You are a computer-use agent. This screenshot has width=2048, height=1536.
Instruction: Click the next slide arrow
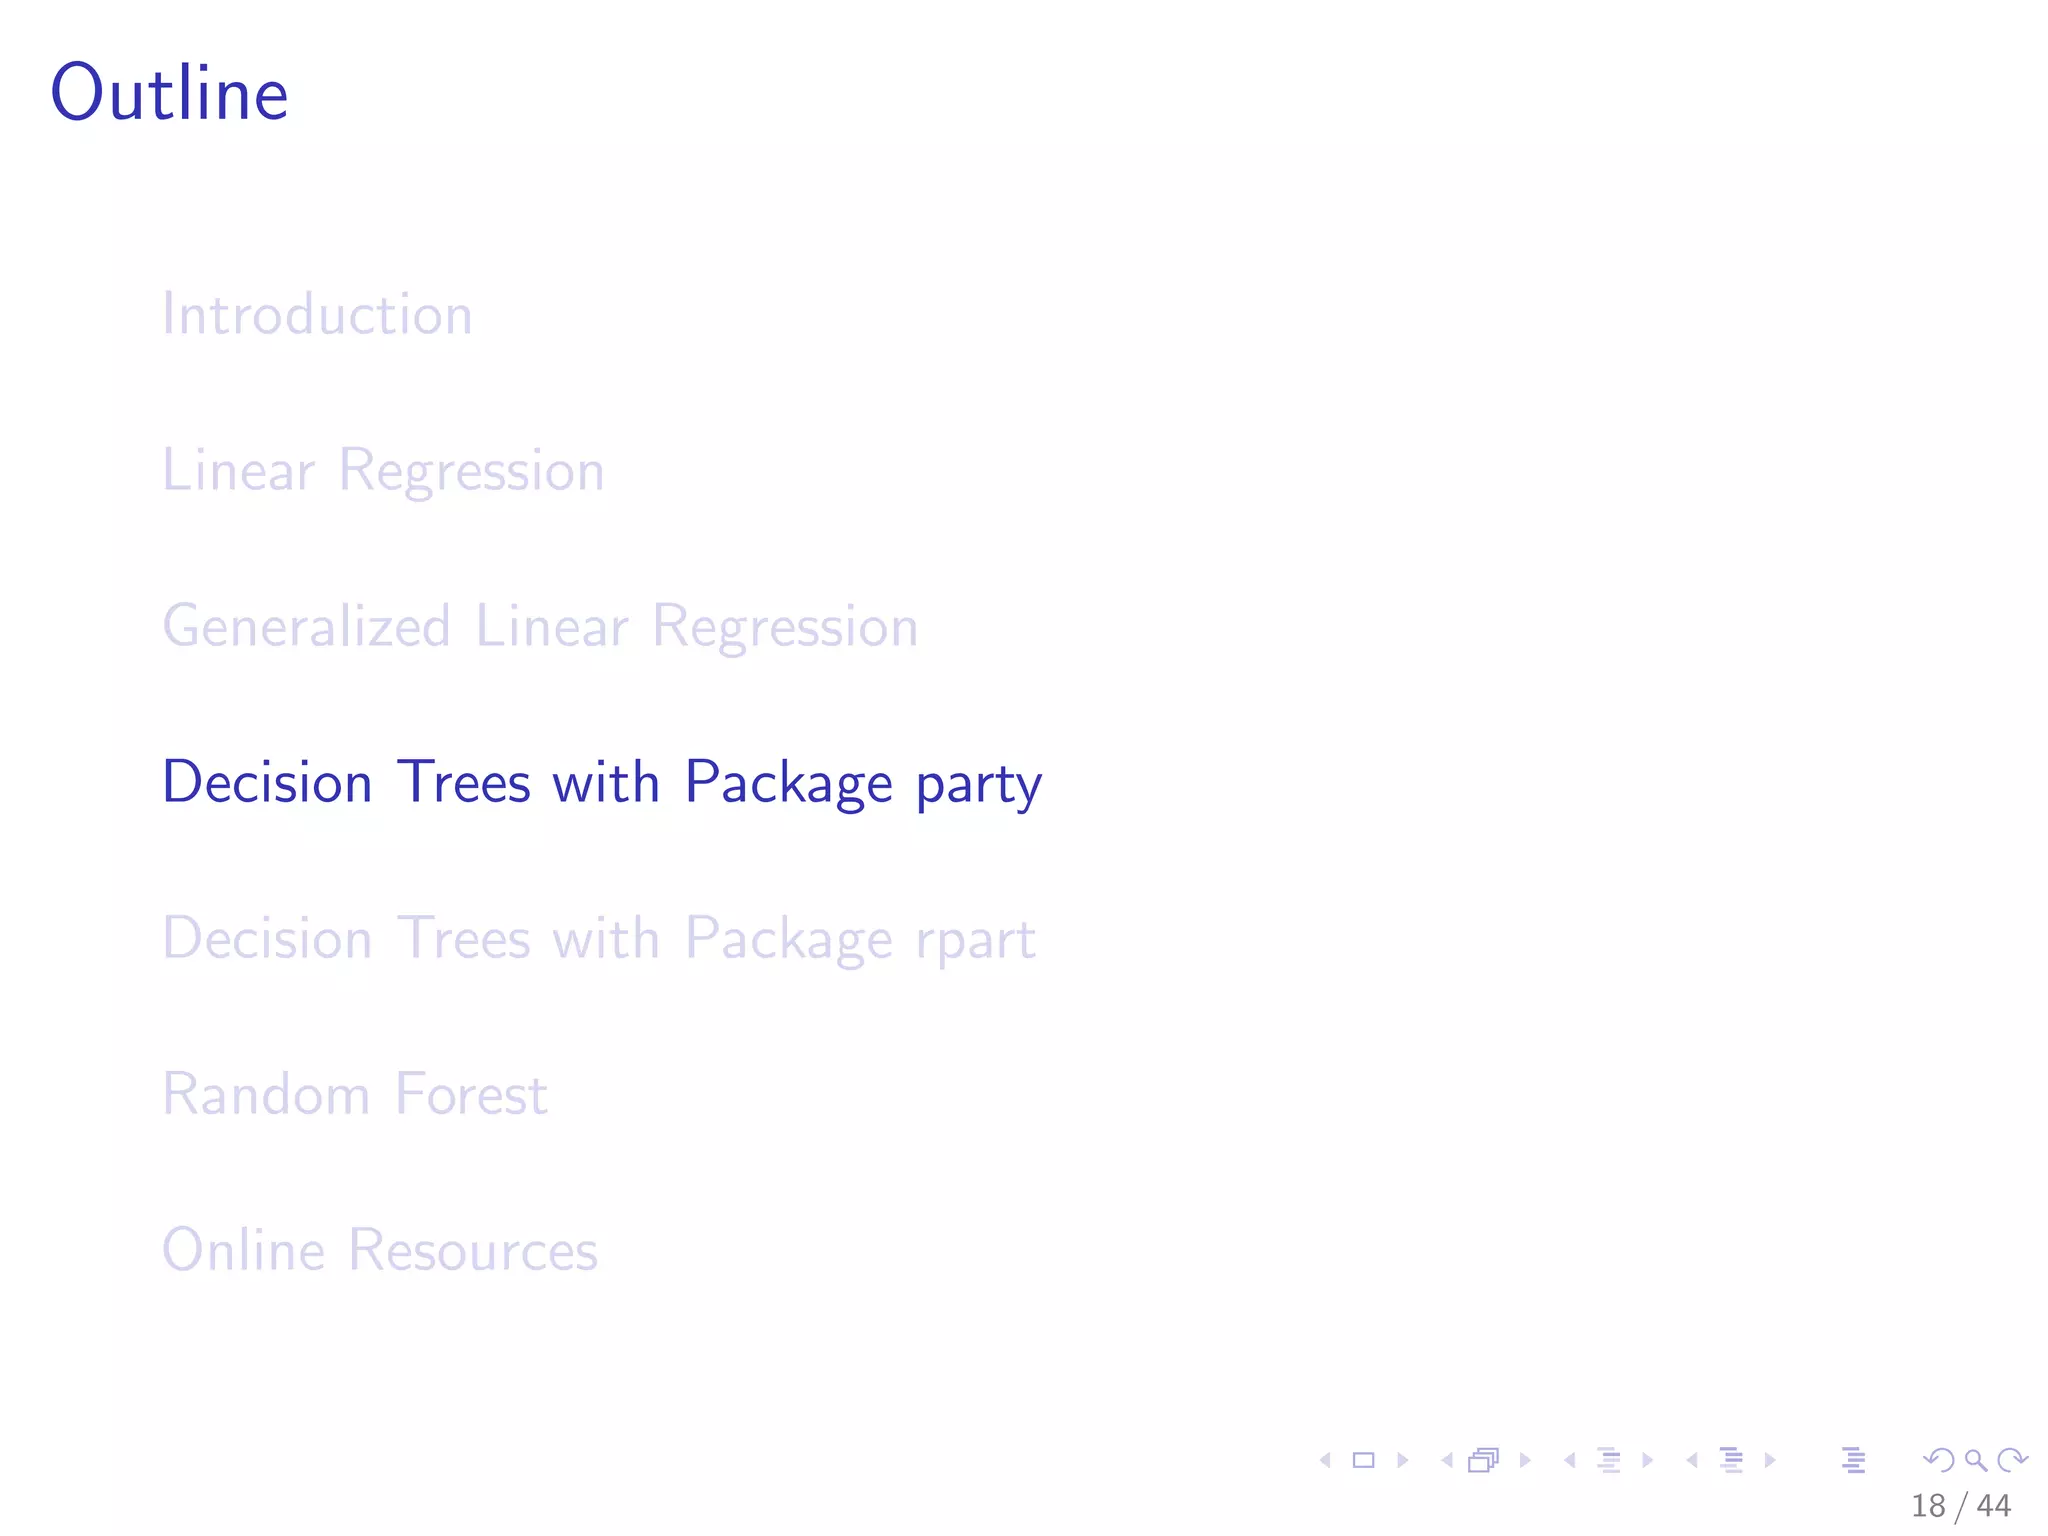coord(1402,1460)
